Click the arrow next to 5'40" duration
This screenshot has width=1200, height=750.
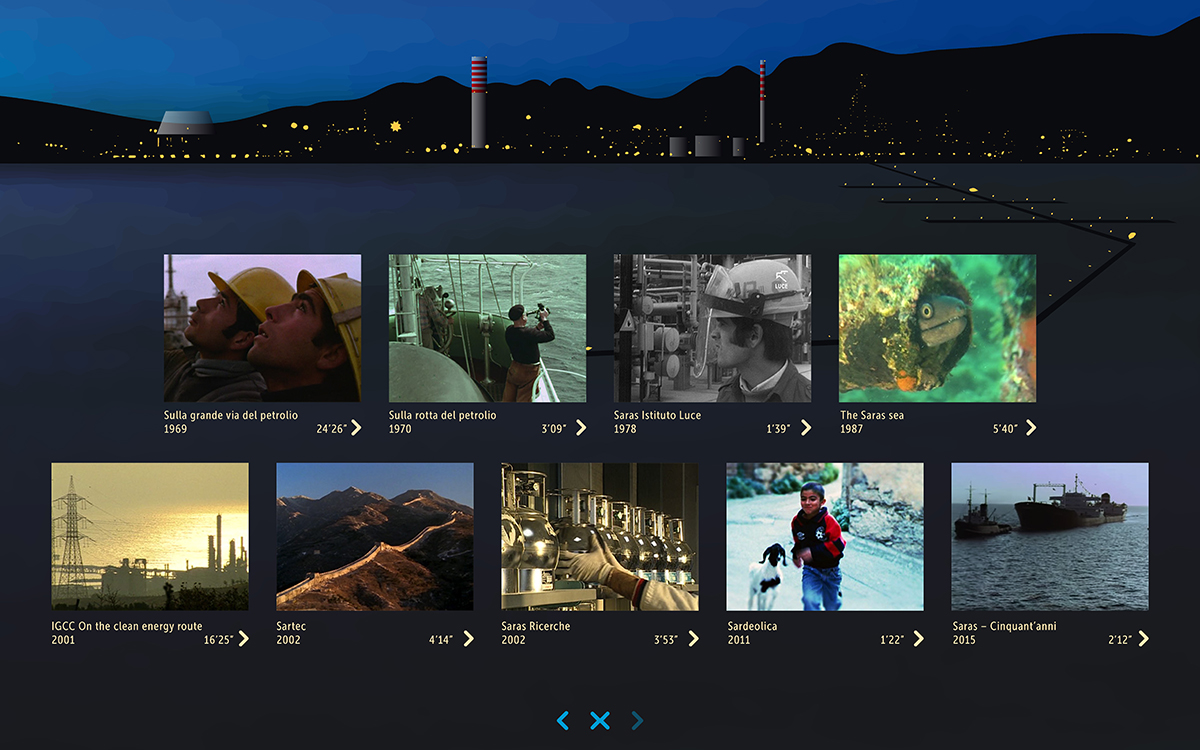pos(1031,428)
